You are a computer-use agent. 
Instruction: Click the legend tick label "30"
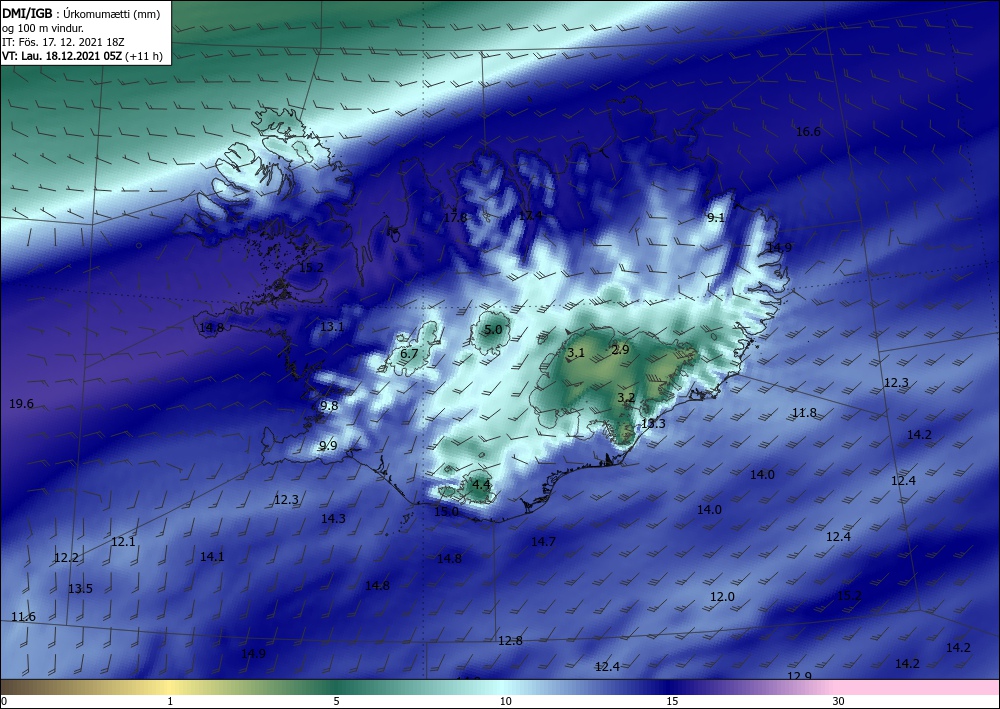(839, 701)
